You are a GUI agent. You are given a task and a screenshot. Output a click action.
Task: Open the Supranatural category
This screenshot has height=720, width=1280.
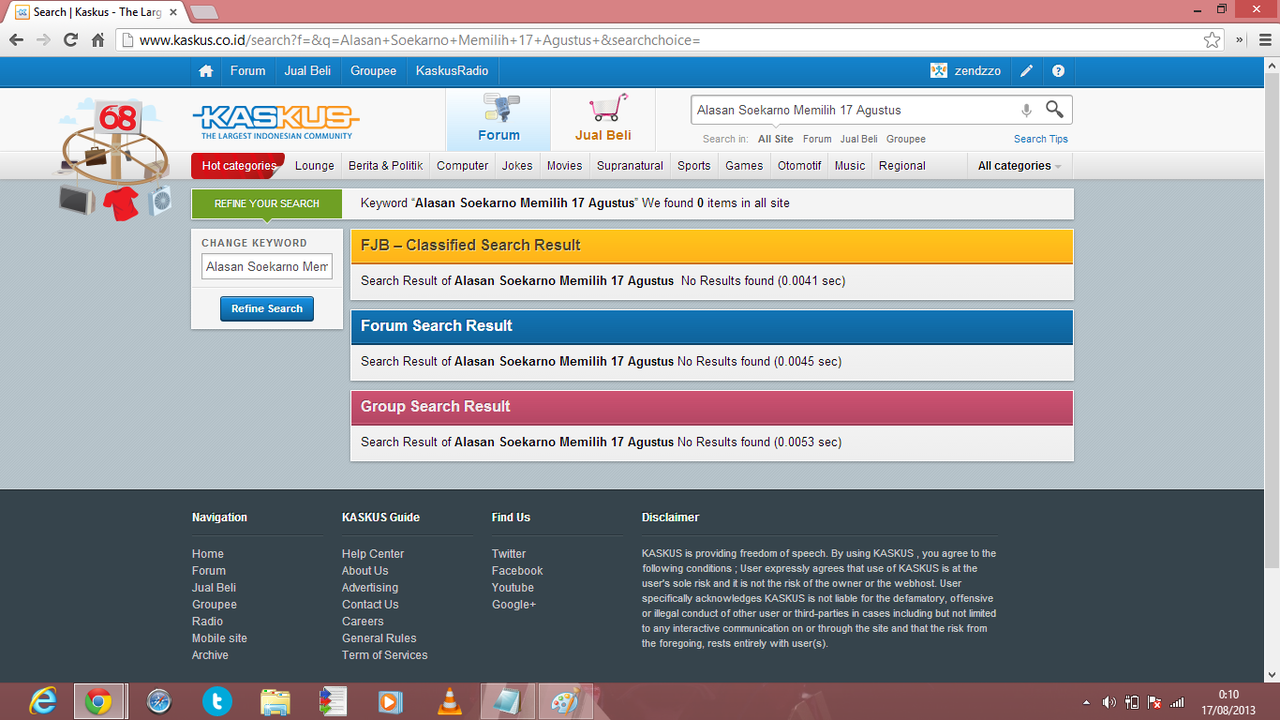[x=630, y=166]
